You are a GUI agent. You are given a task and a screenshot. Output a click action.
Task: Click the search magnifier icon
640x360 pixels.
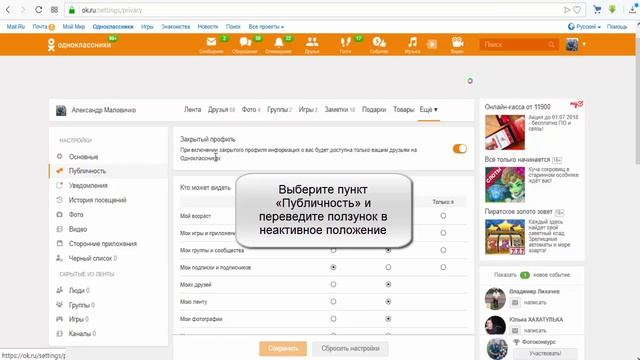(551, 44)
